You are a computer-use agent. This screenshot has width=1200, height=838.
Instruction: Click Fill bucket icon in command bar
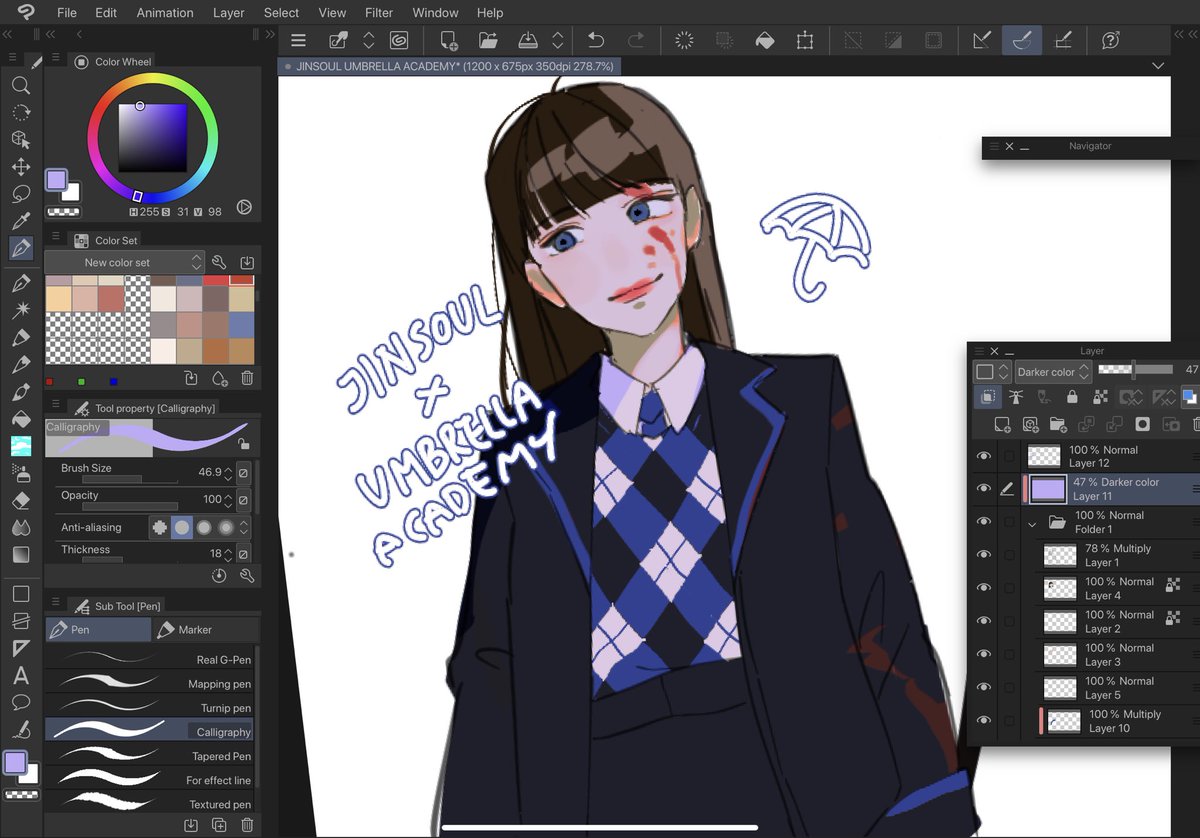click(x=764, y=41)
